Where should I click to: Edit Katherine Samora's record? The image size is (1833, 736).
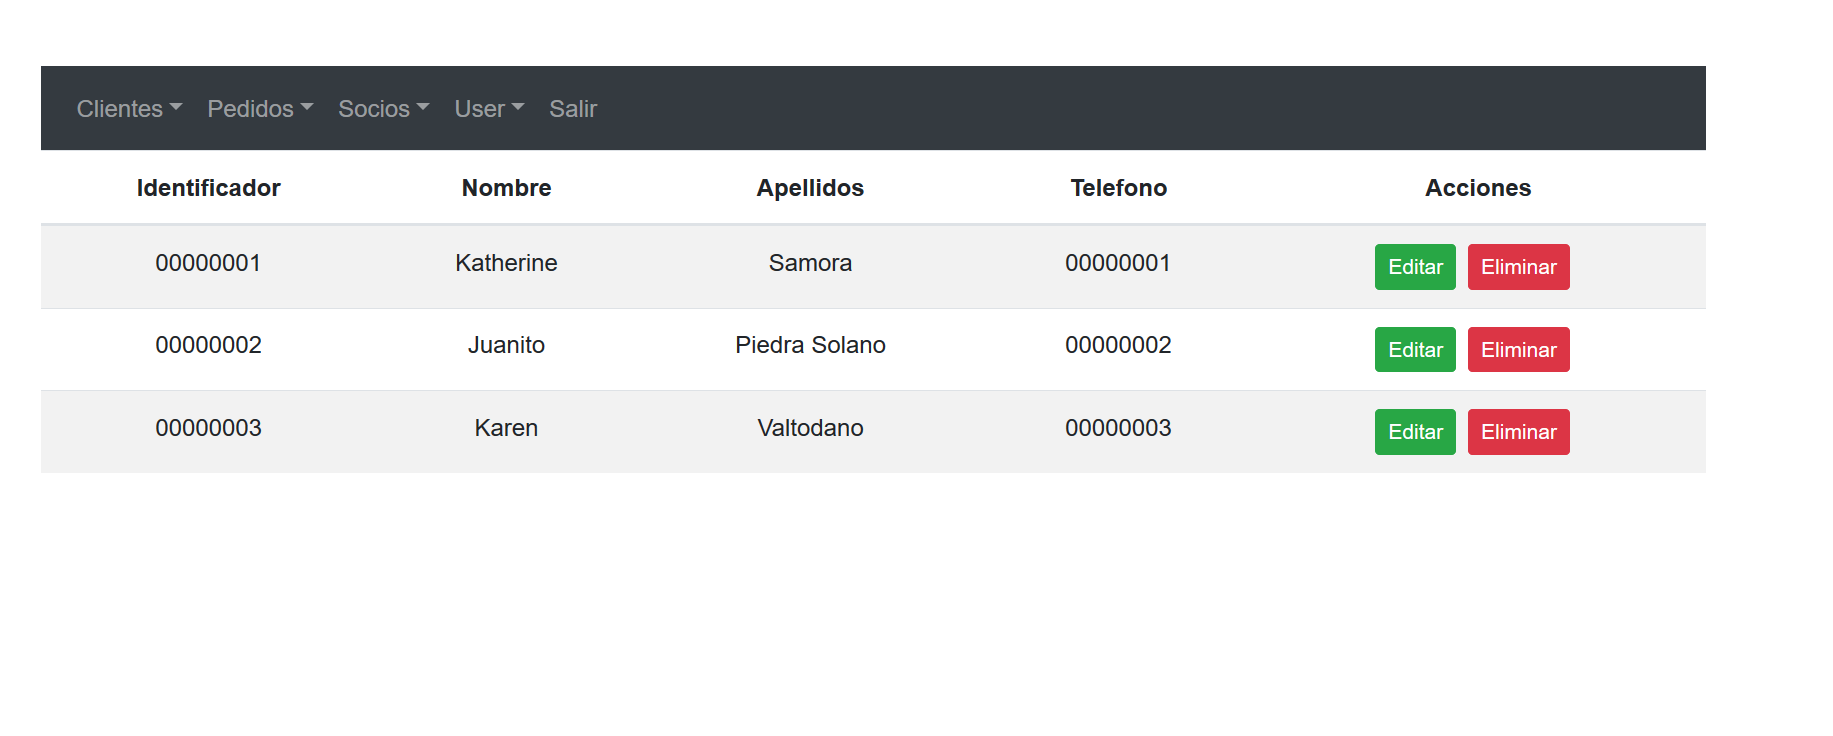[1415, 267]
